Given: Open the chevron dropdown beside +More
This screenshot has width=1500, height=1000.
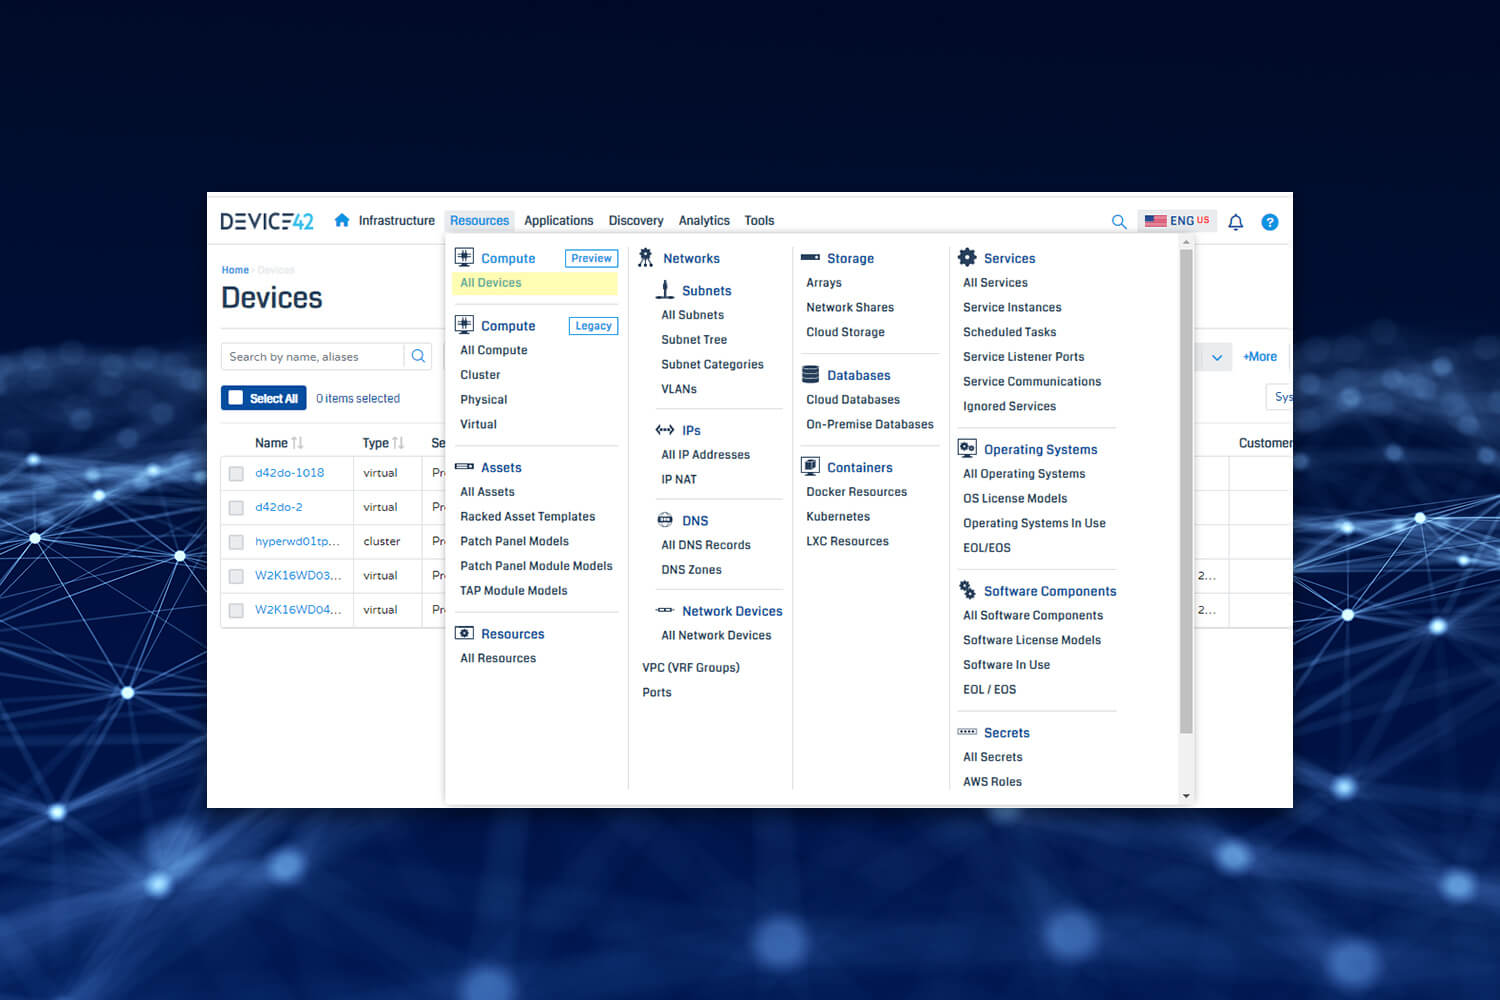Looking at the screenshot, I should click(x=1217, y=356).
